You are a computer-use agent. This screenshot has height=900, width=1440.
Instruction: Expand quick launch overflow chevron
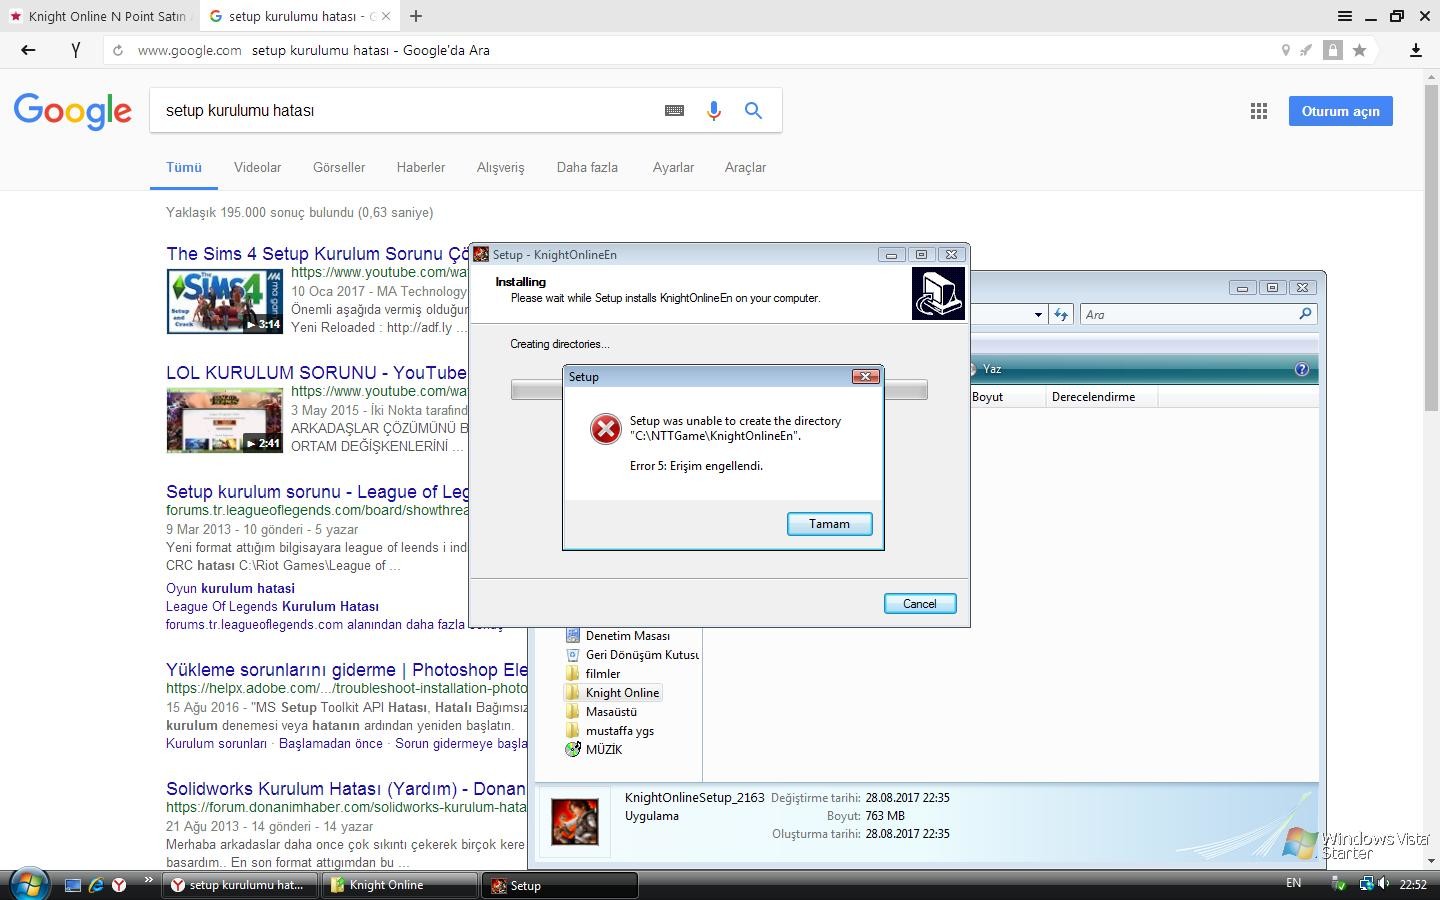148,881
